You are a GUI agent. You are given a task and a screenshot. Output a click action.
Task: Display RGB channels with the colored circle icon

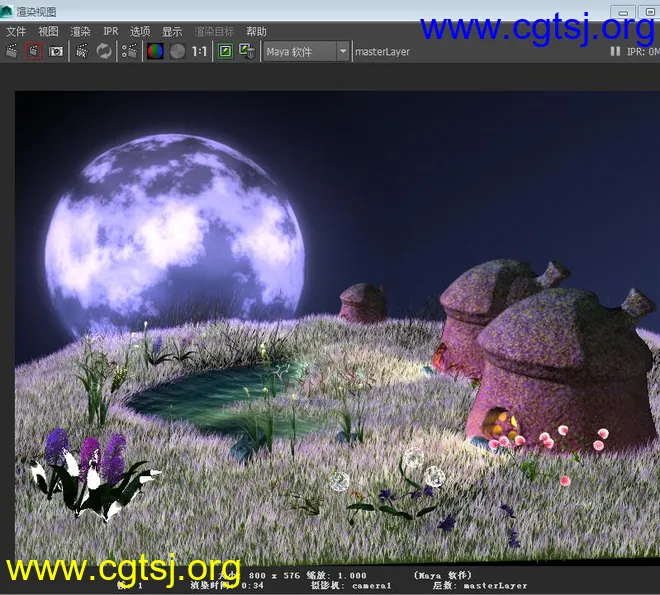[155, 51]
